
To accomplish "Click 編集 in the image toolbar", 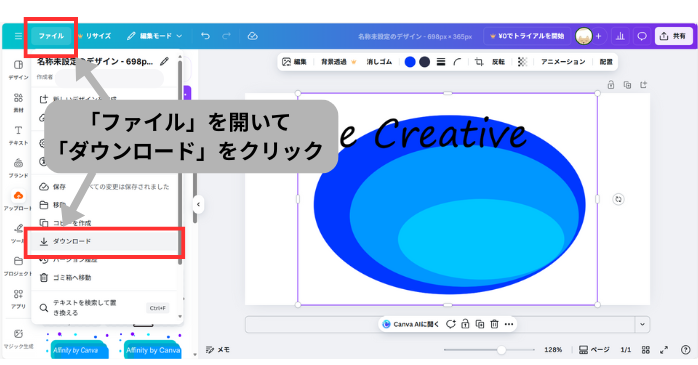I will point(295,62).
